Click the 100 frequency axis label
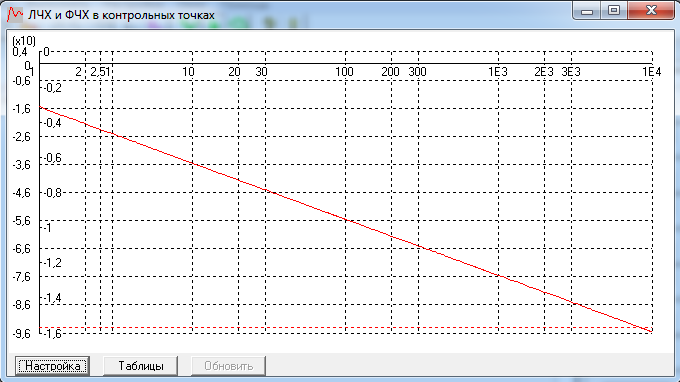Screen dimensions: 680x382 click(344, 72)
